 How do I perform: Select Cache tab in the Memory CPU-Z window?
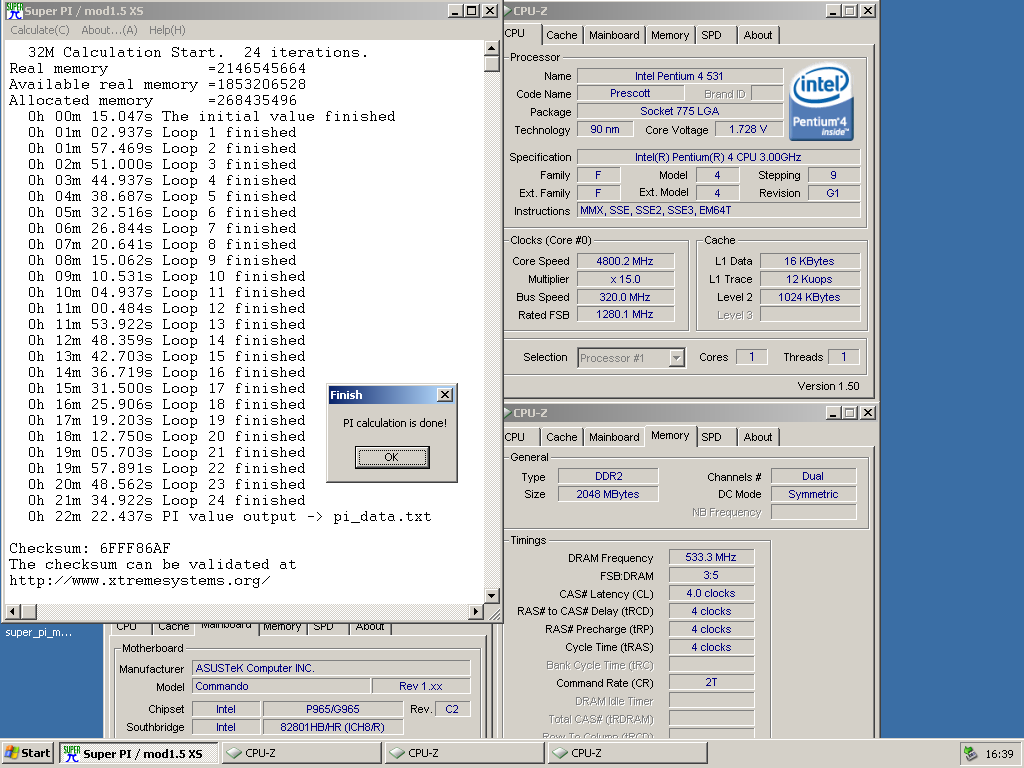(x=562, y=437)
